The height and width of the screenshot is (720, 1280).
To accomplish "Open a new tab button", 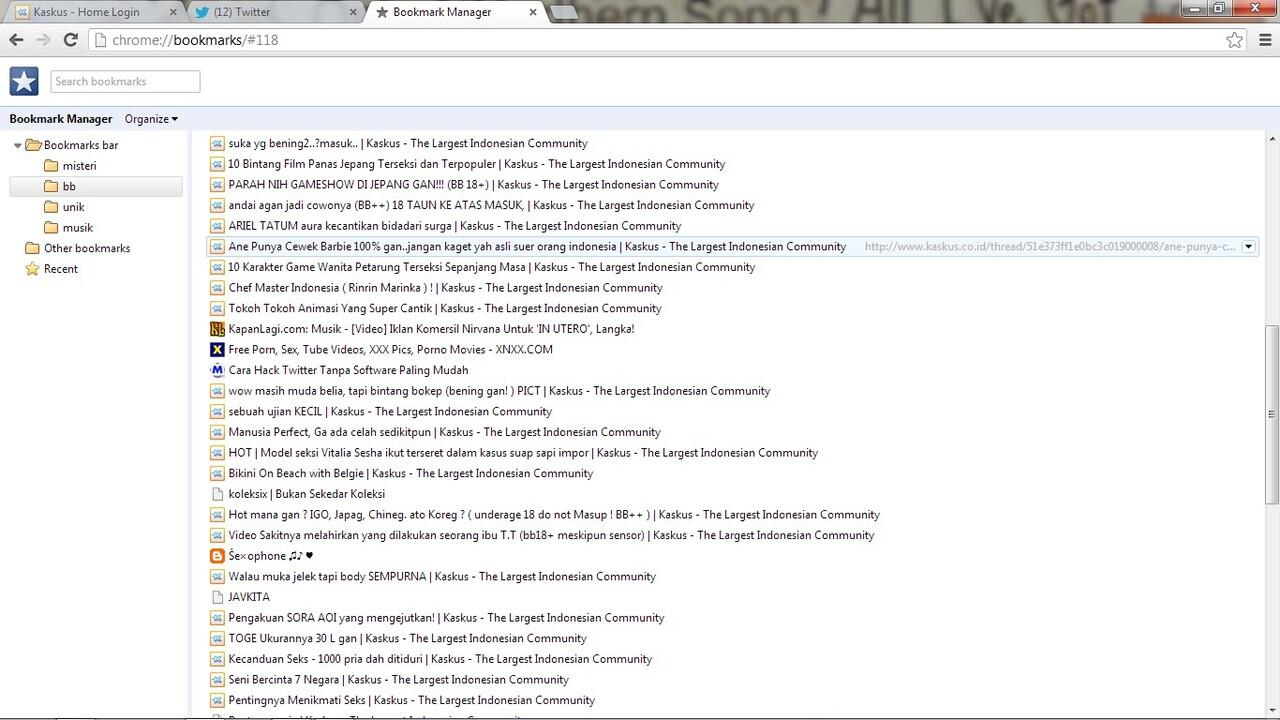I will 564,13.
